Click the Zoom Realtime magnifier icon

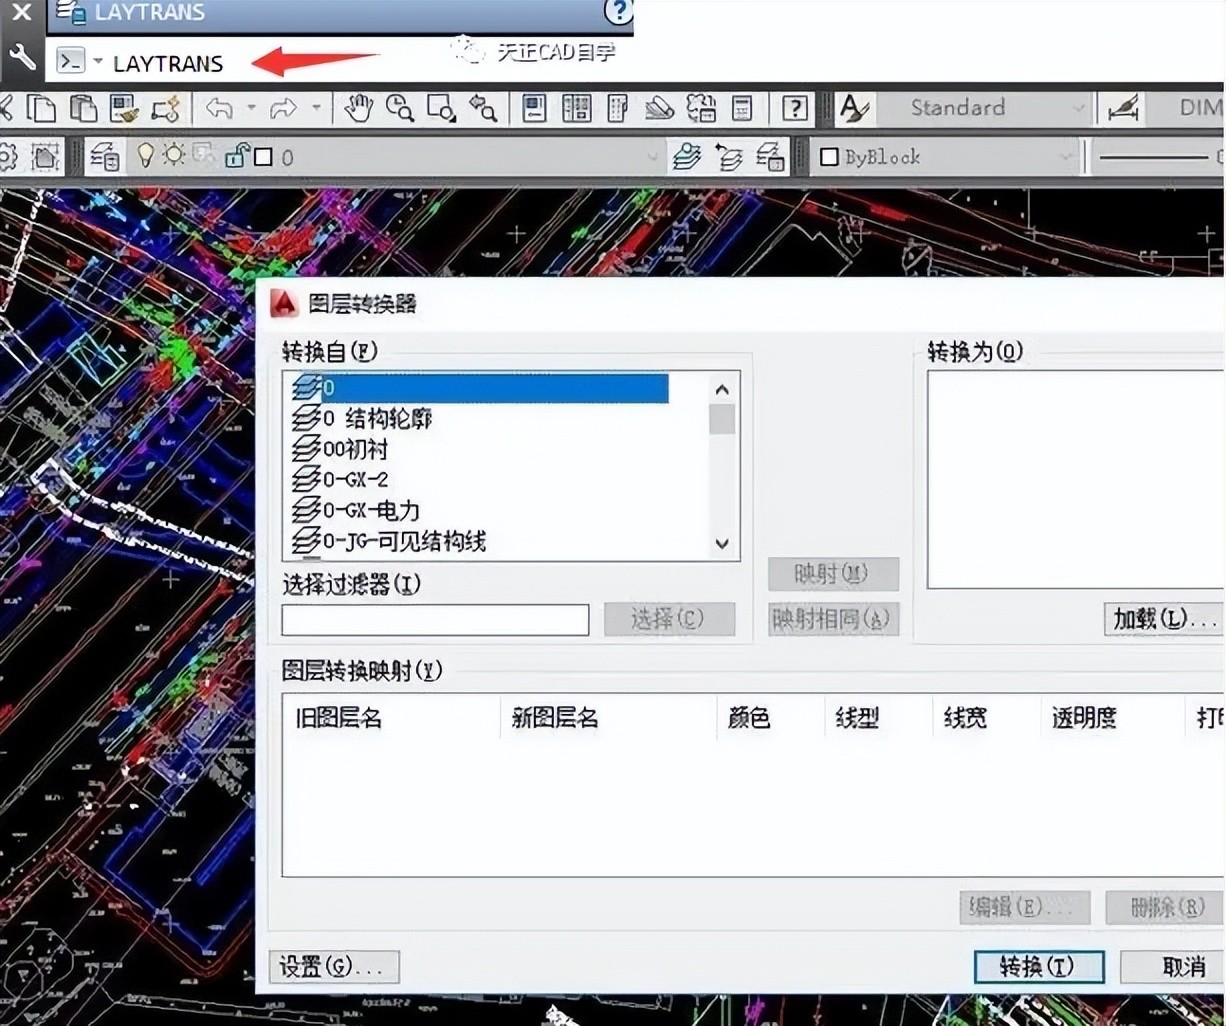400,108
